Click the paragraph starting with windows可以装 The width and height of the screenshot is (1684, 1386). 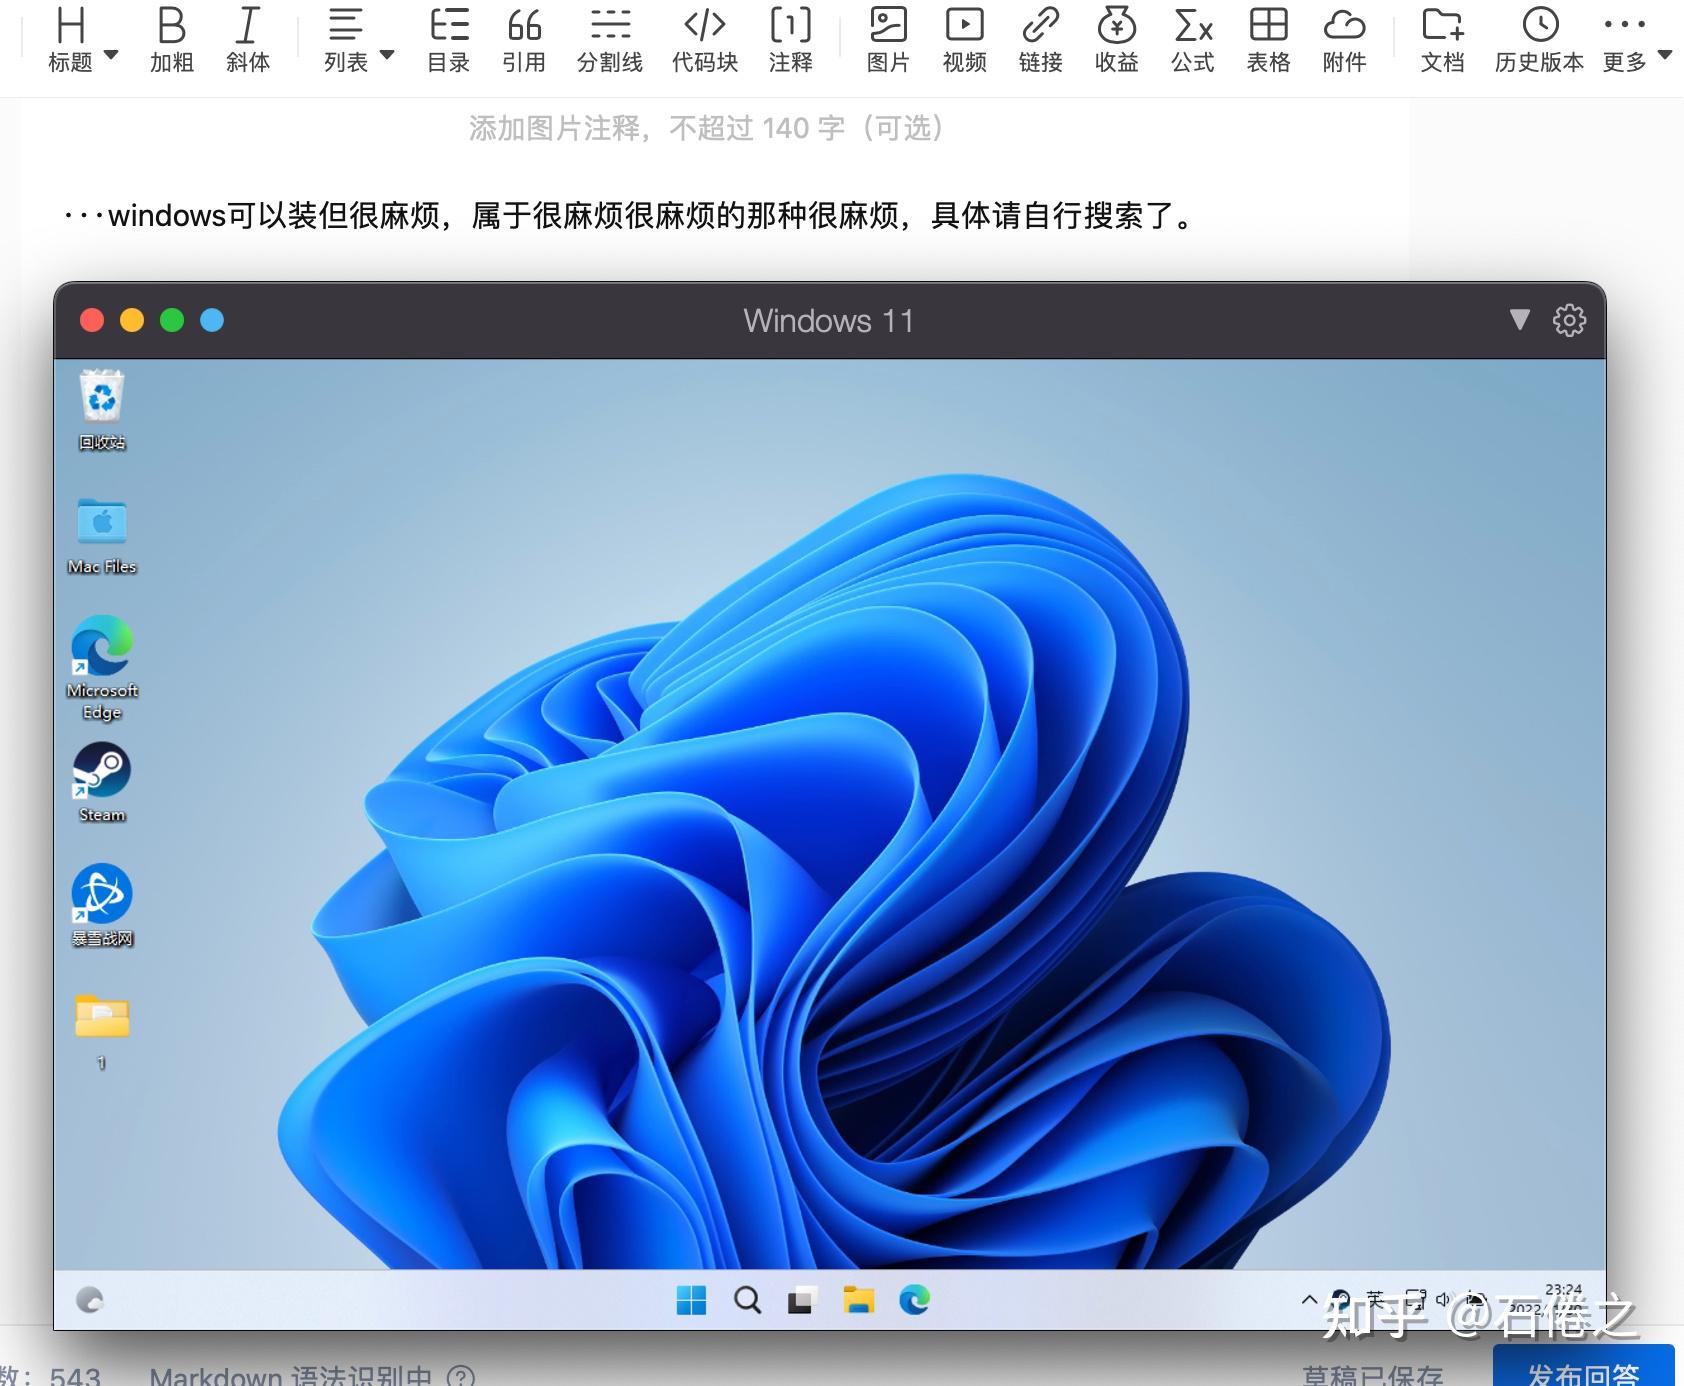631,215
